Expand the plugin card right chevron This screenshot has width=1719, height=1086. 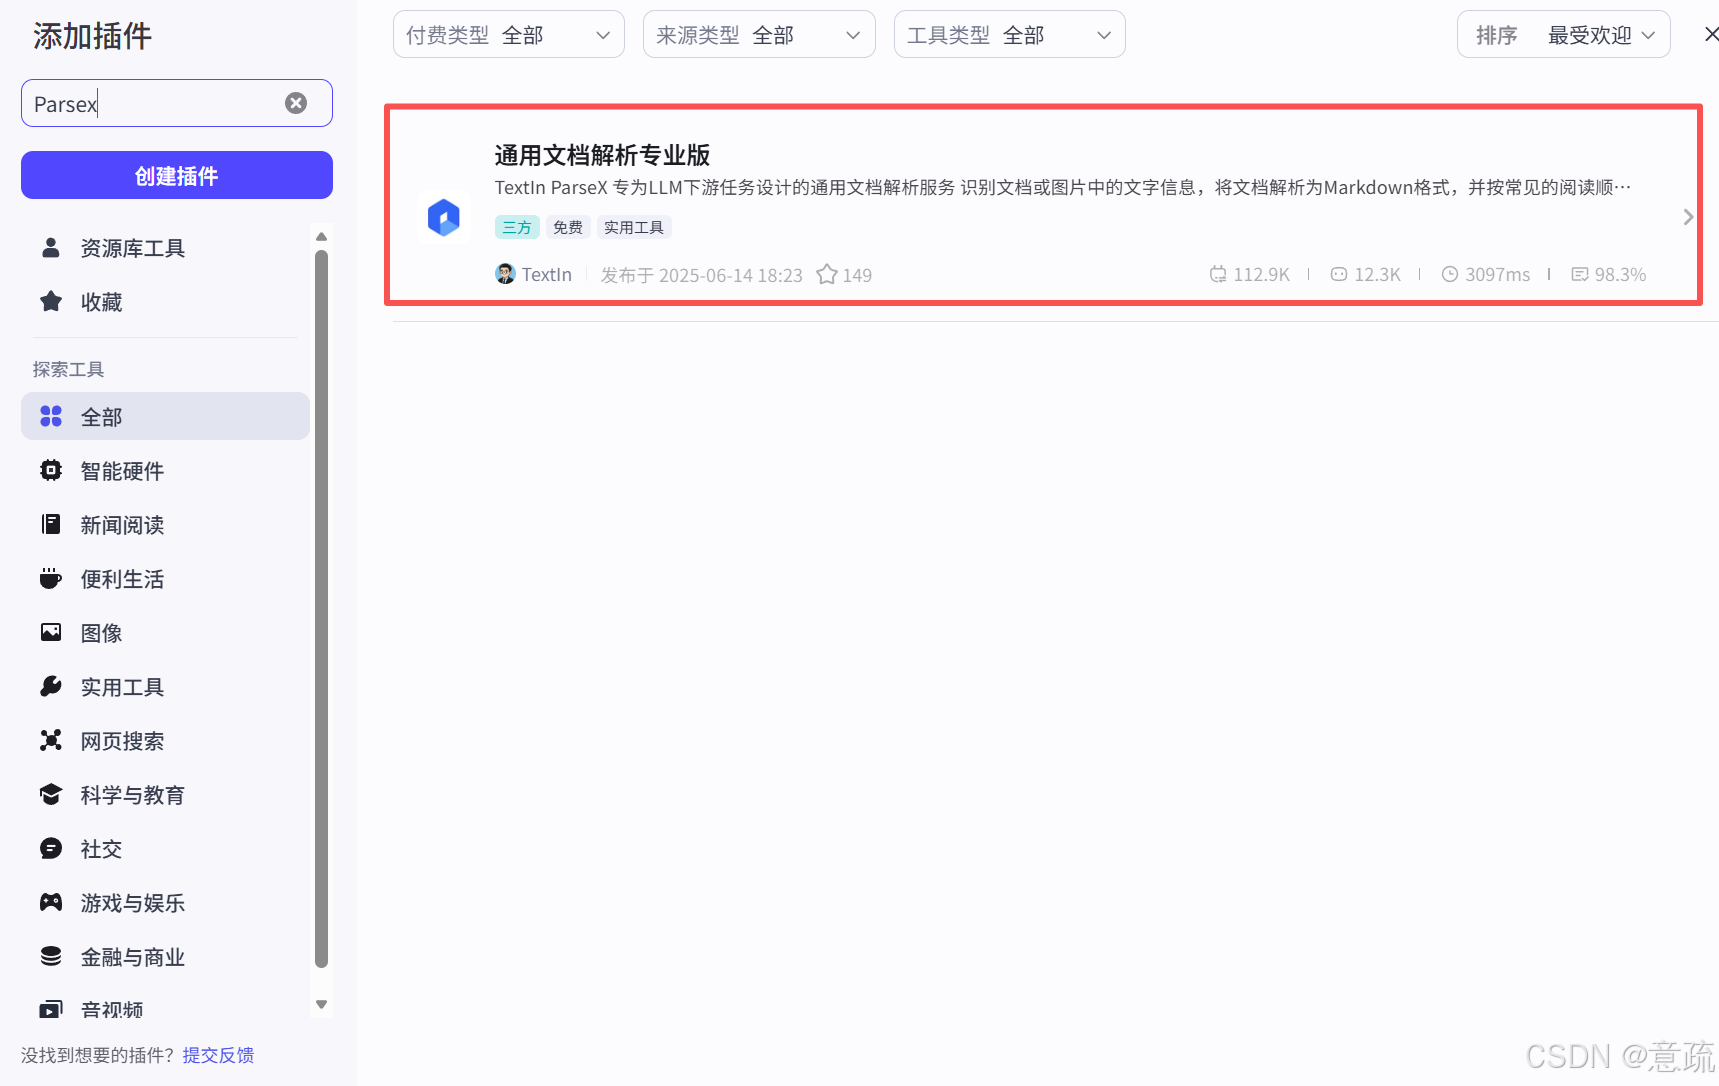tap(1688, 217)
